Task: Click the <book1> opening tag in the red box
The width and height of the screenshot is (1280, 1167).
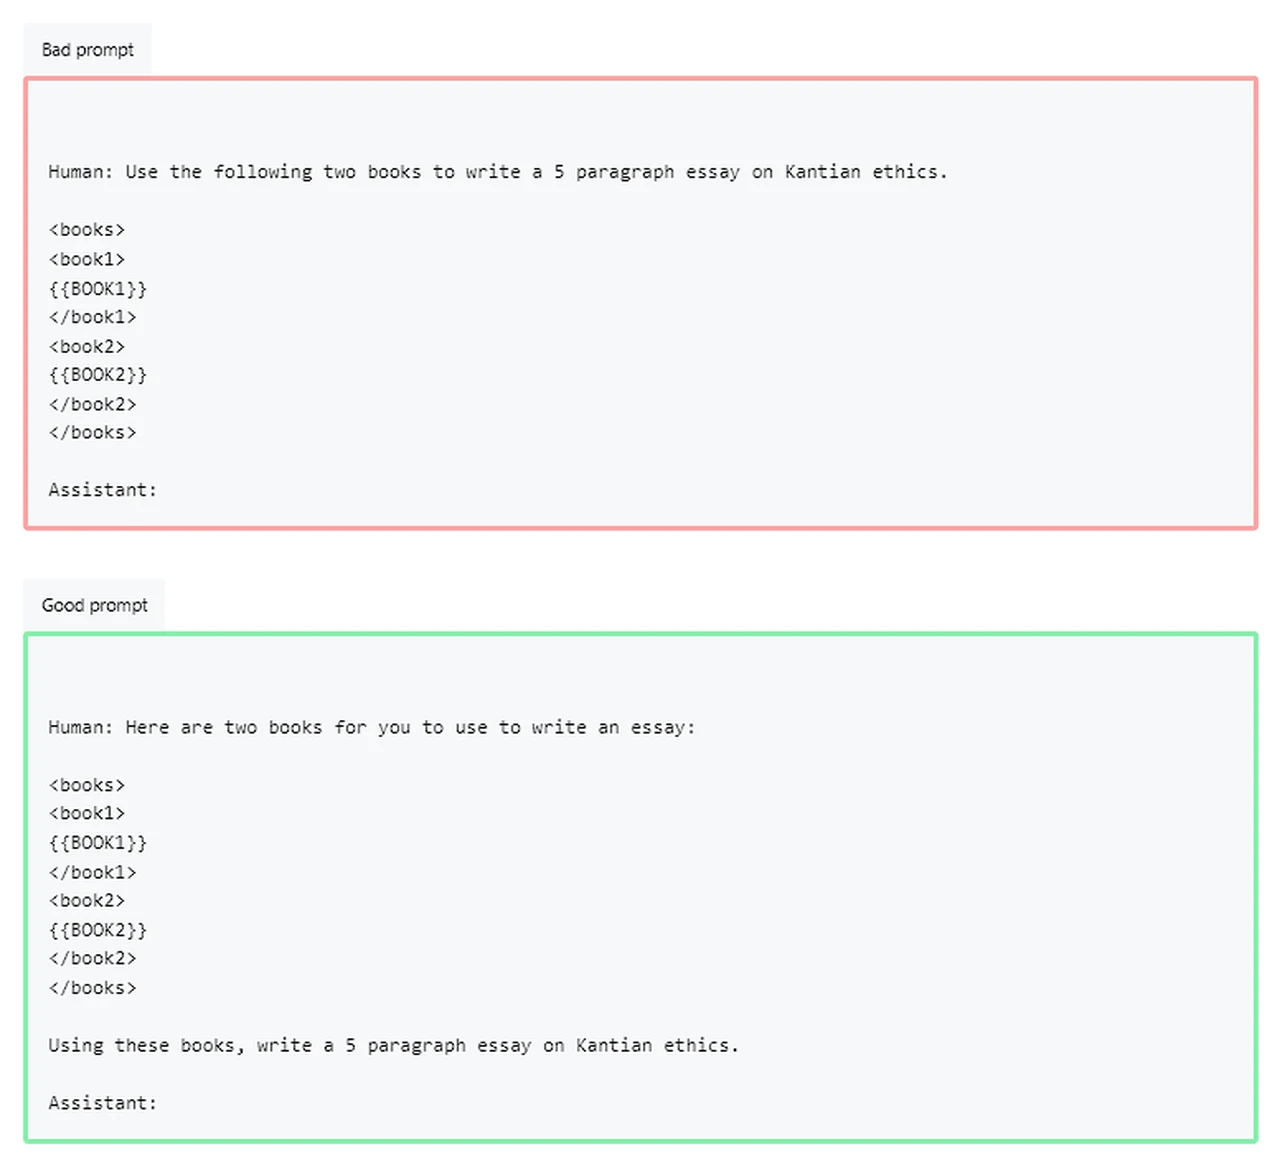Action: 87,259
